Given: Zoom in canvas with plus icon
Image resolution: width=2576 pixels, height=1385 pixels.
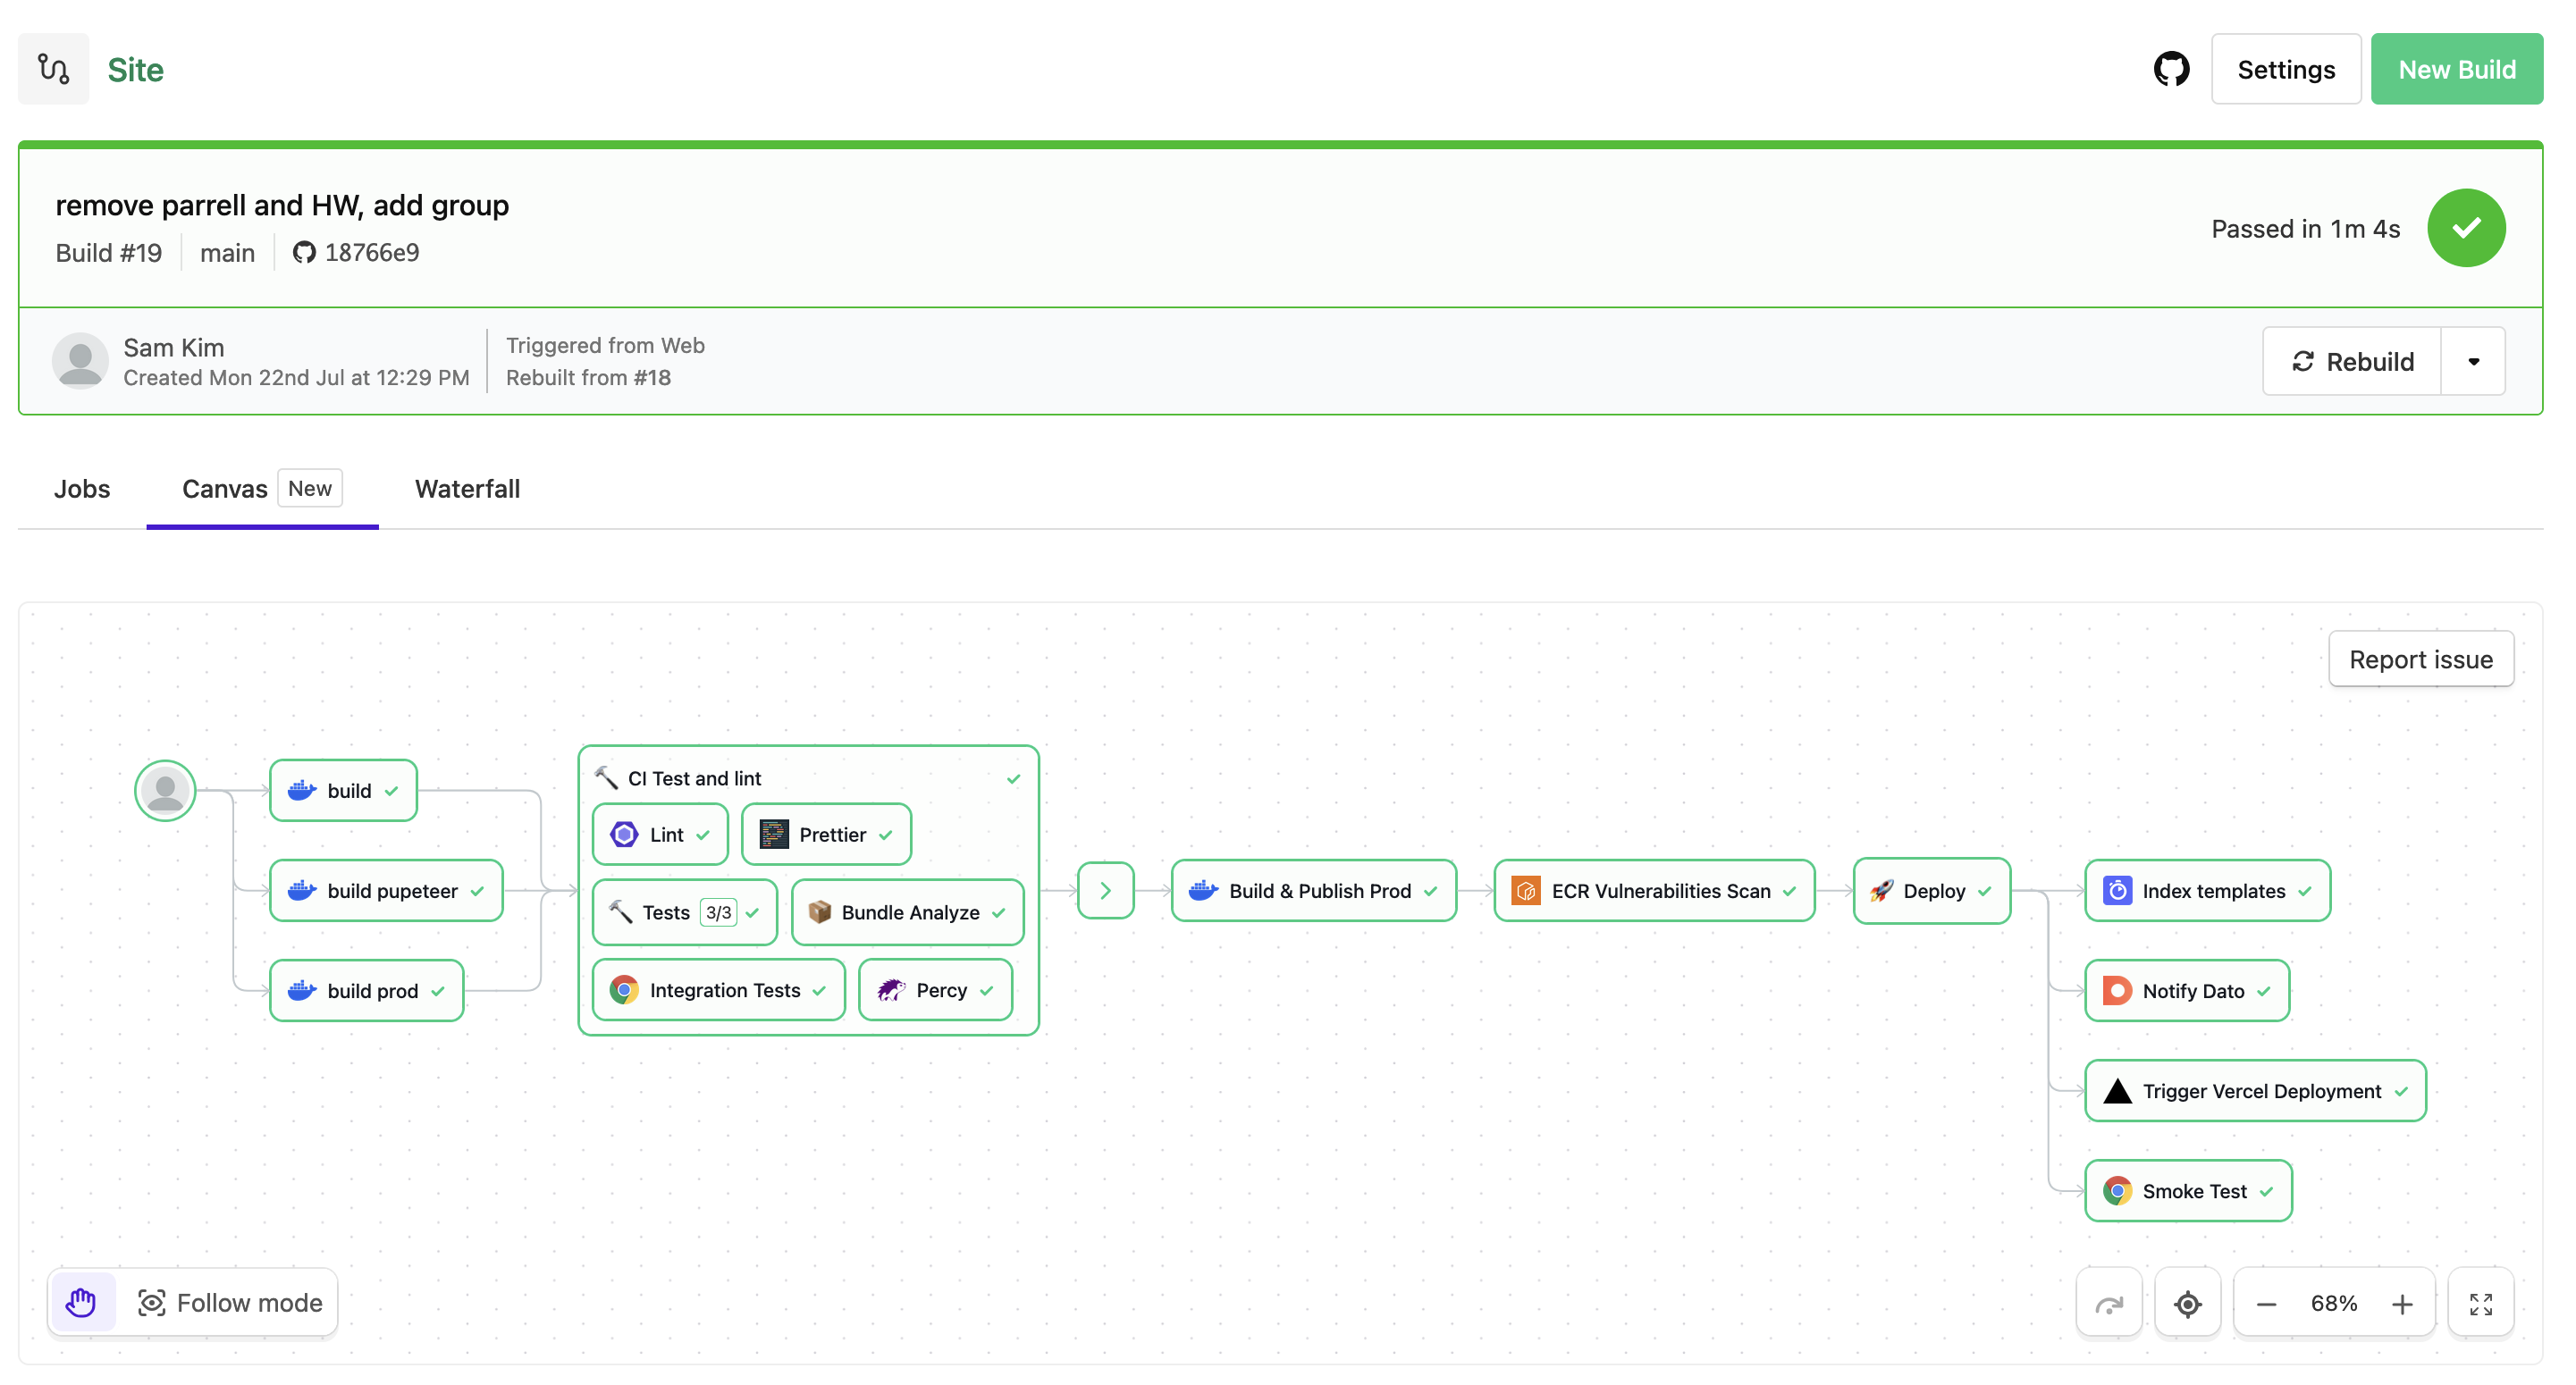Looking at the screenshot, I should (2402, 1303).
